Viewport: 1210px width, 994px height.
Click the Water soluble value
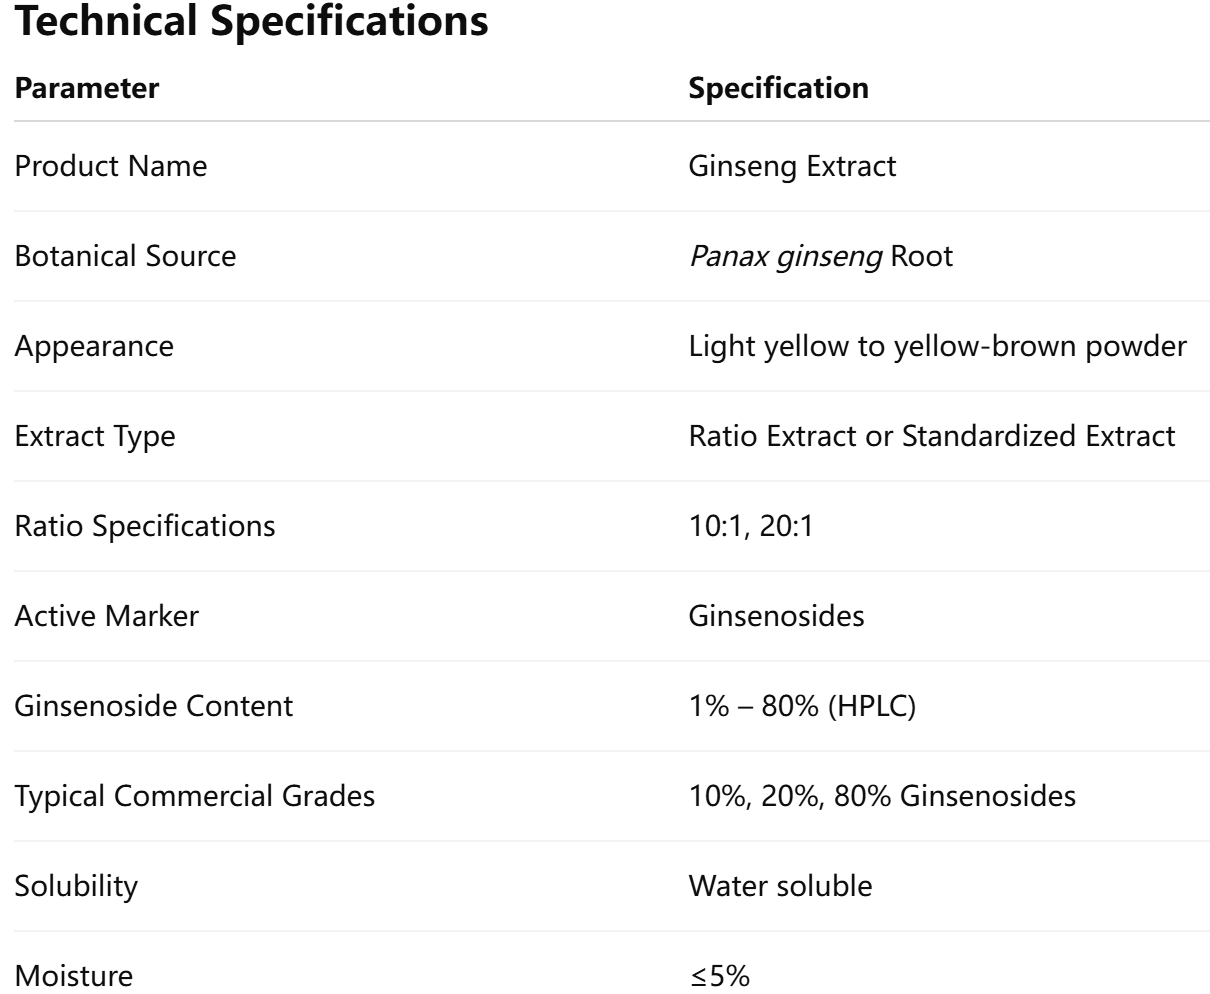pos(780,886)
